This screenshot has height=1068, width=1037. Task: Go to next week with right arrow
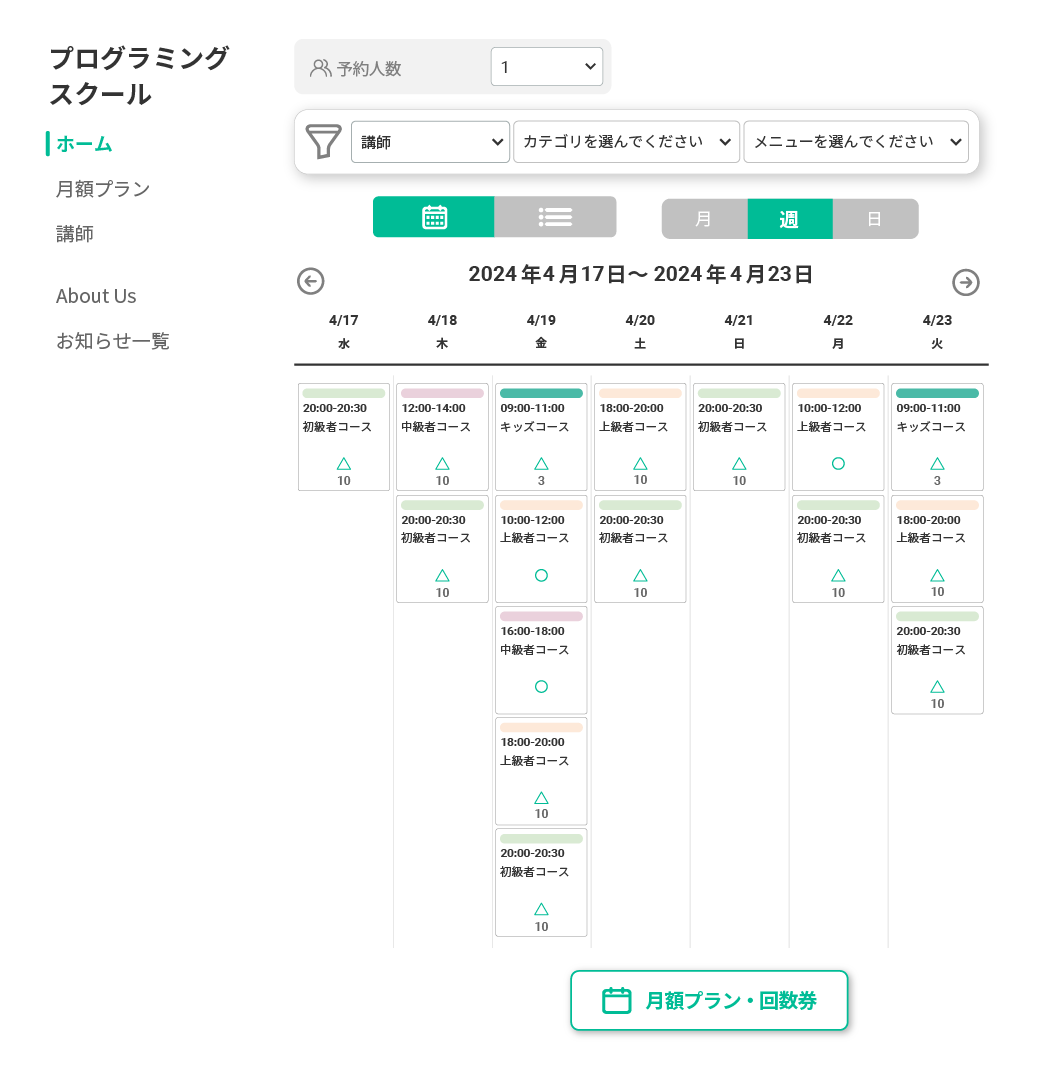click(965, 282)
